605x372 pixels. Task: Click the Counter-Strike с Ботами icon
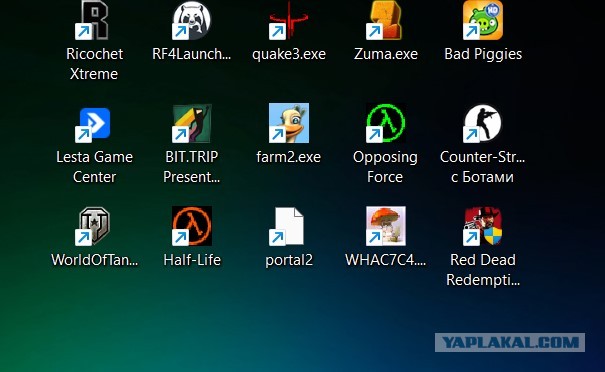coord(483,123)
